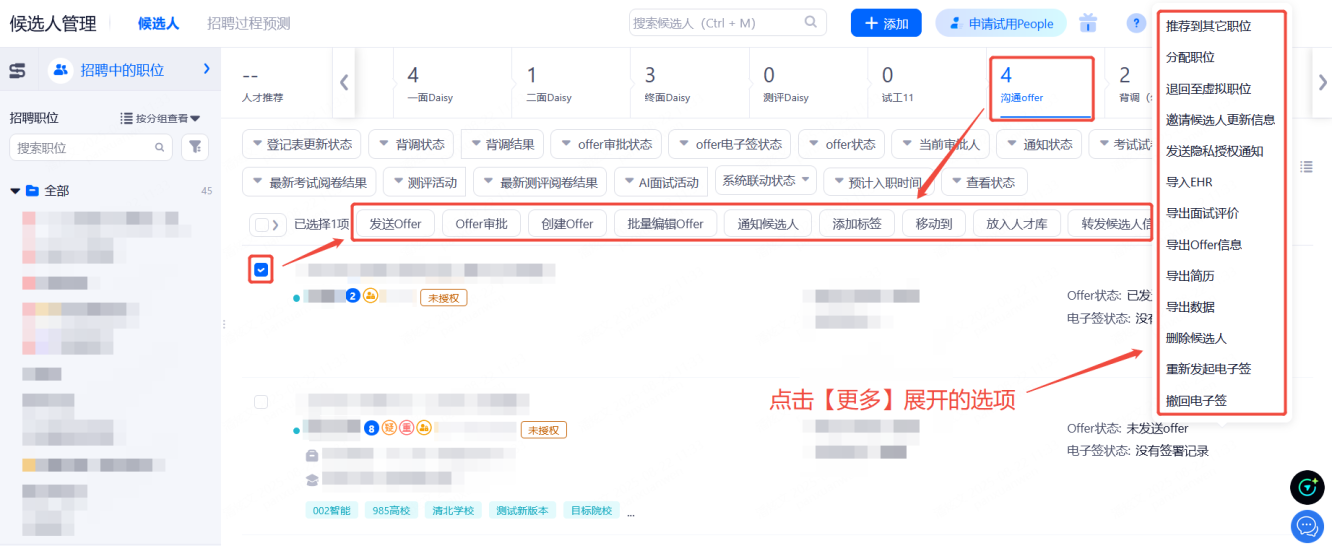Viewport: 1333px width, 547px height.
Task: Click the 发送Offer button
Action: (x=396, y=224)
